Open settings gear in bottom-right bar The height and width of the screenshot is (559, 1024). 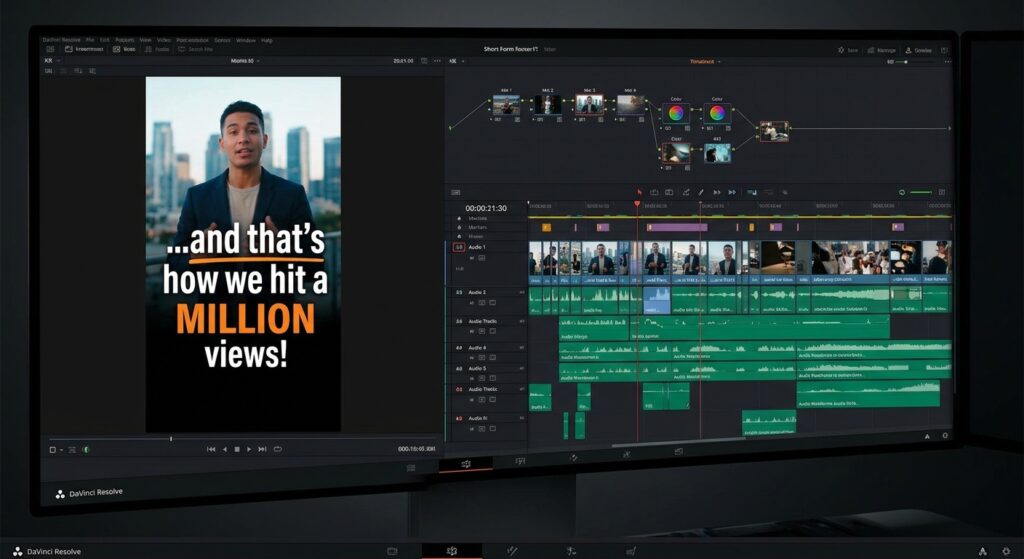point(1006,552)
